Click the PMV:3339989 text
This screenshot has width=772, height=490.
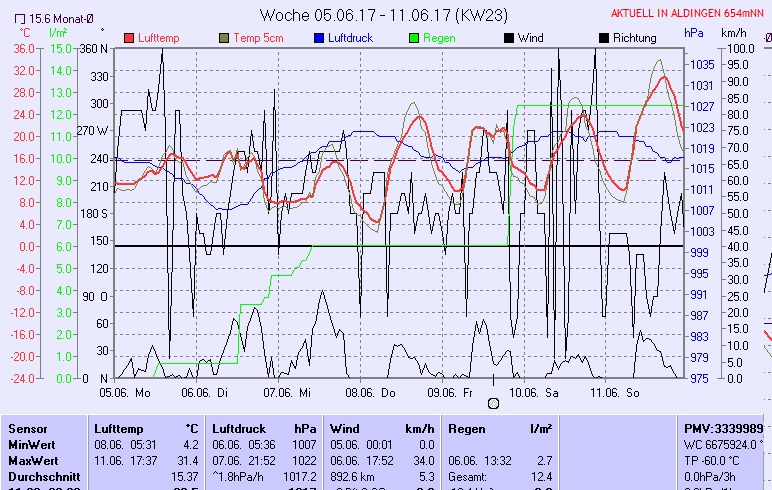(723, 428)
